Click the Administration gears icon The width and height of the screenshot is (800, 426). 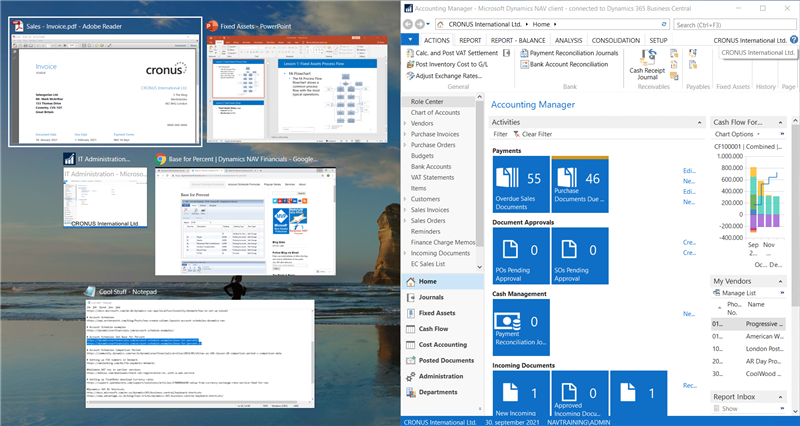pyautogui.click(x=411, y=377)
